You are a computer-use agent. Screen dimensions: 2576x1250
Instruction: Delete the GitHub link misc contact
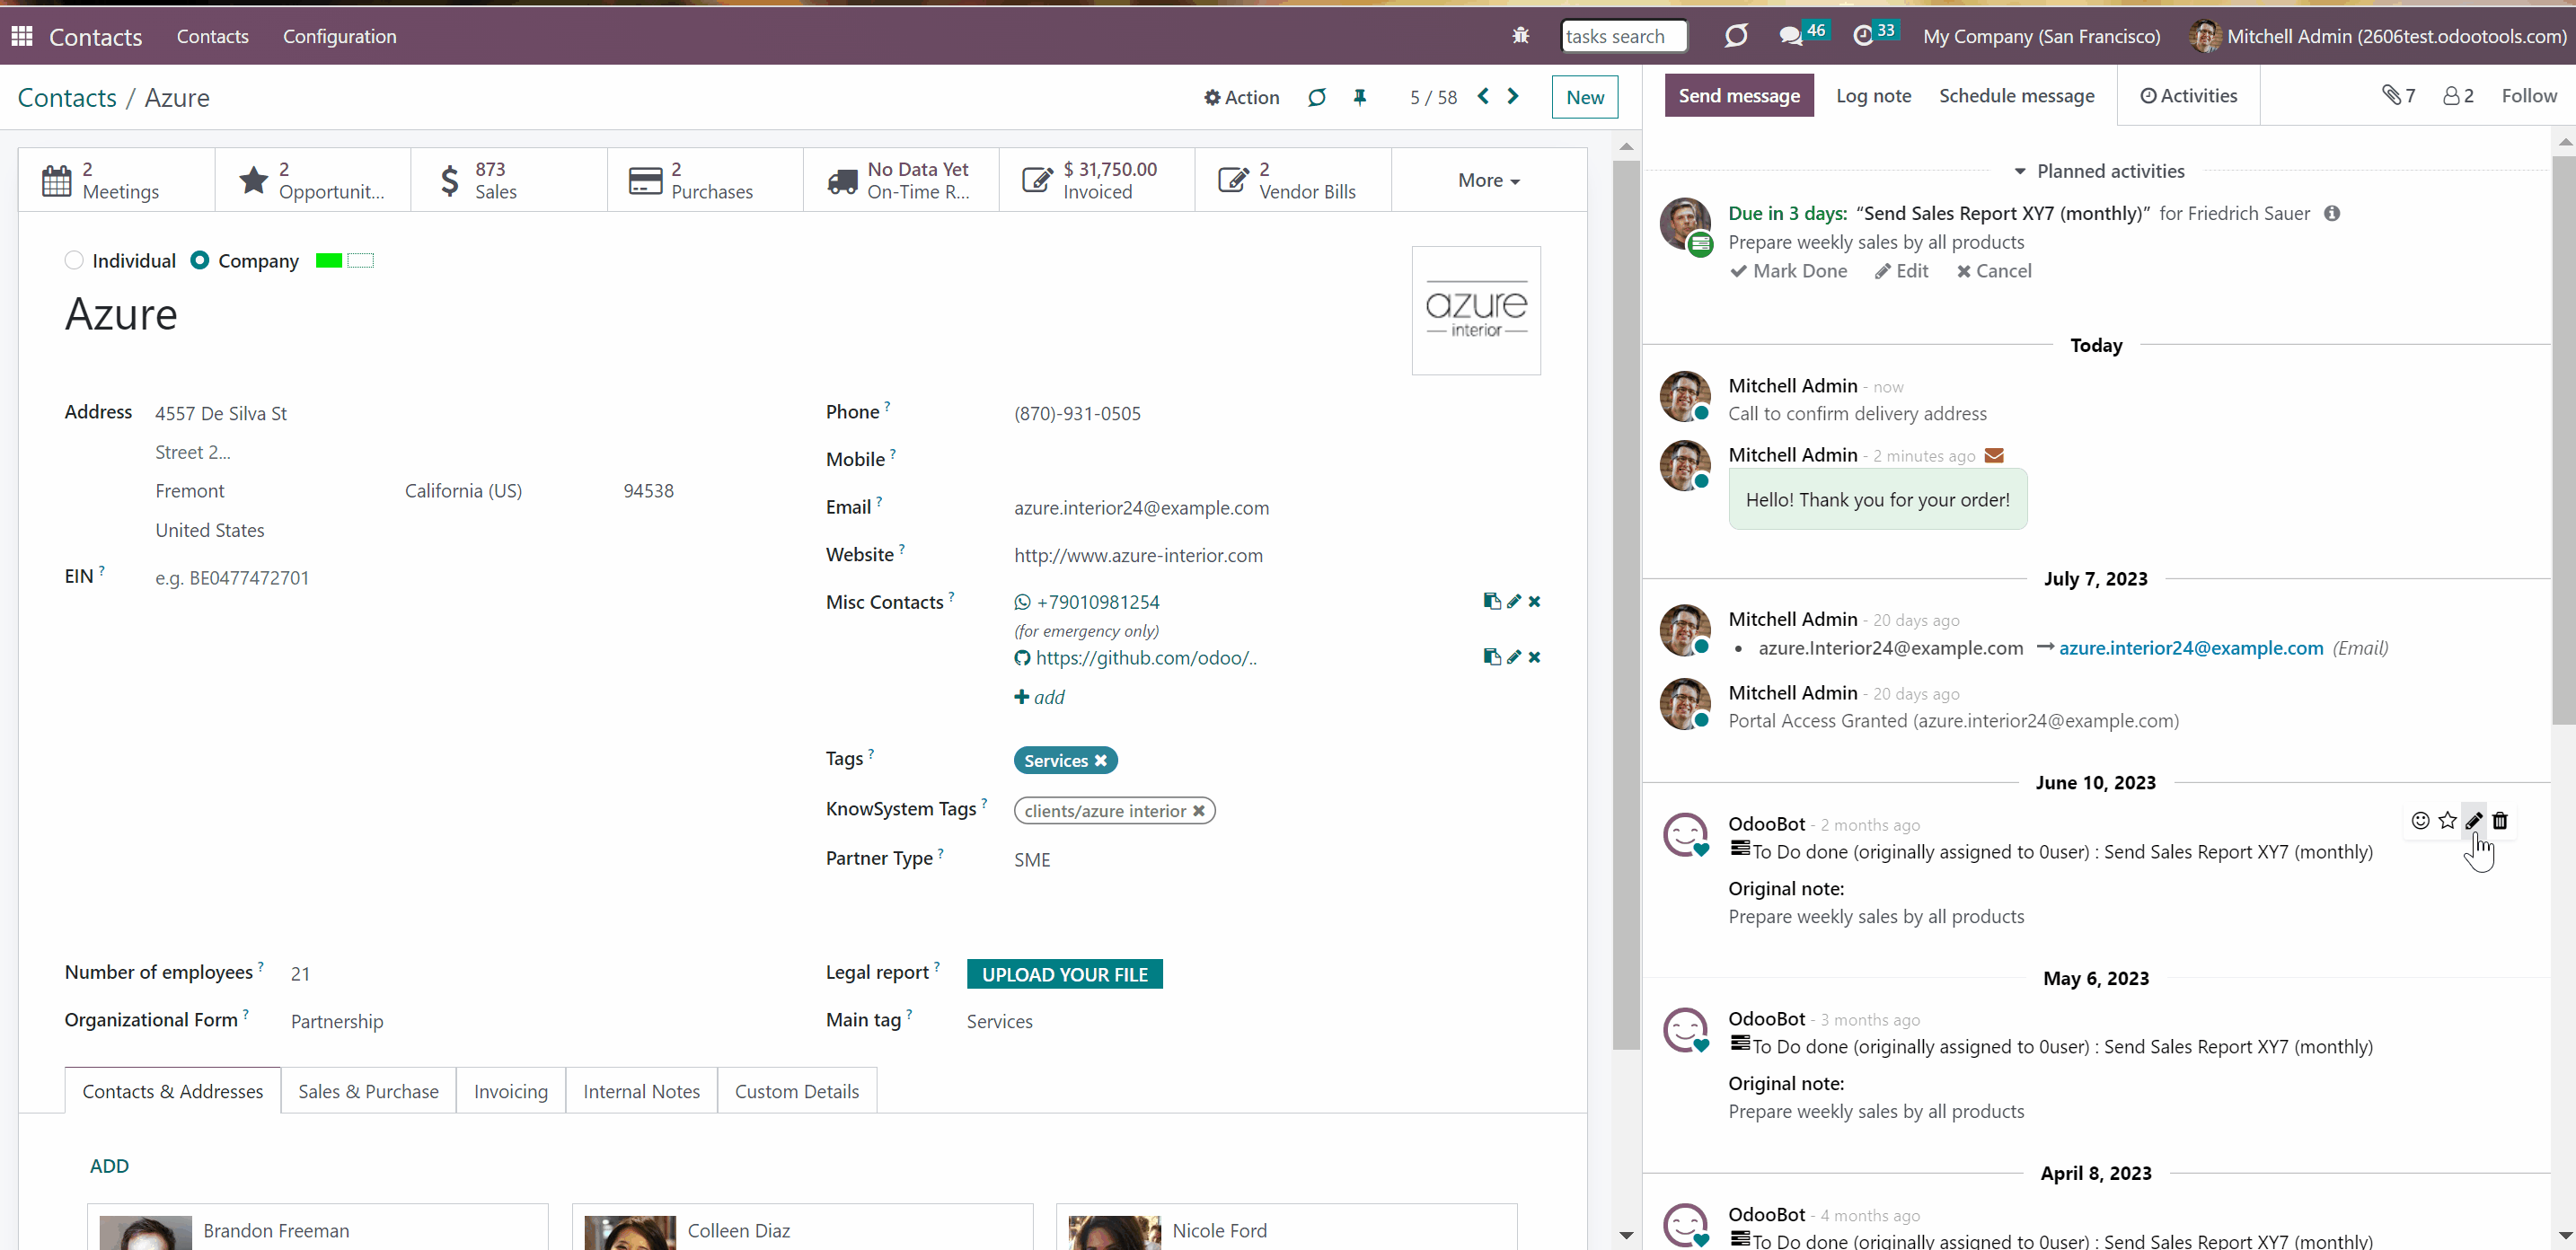click(1534, 657)
